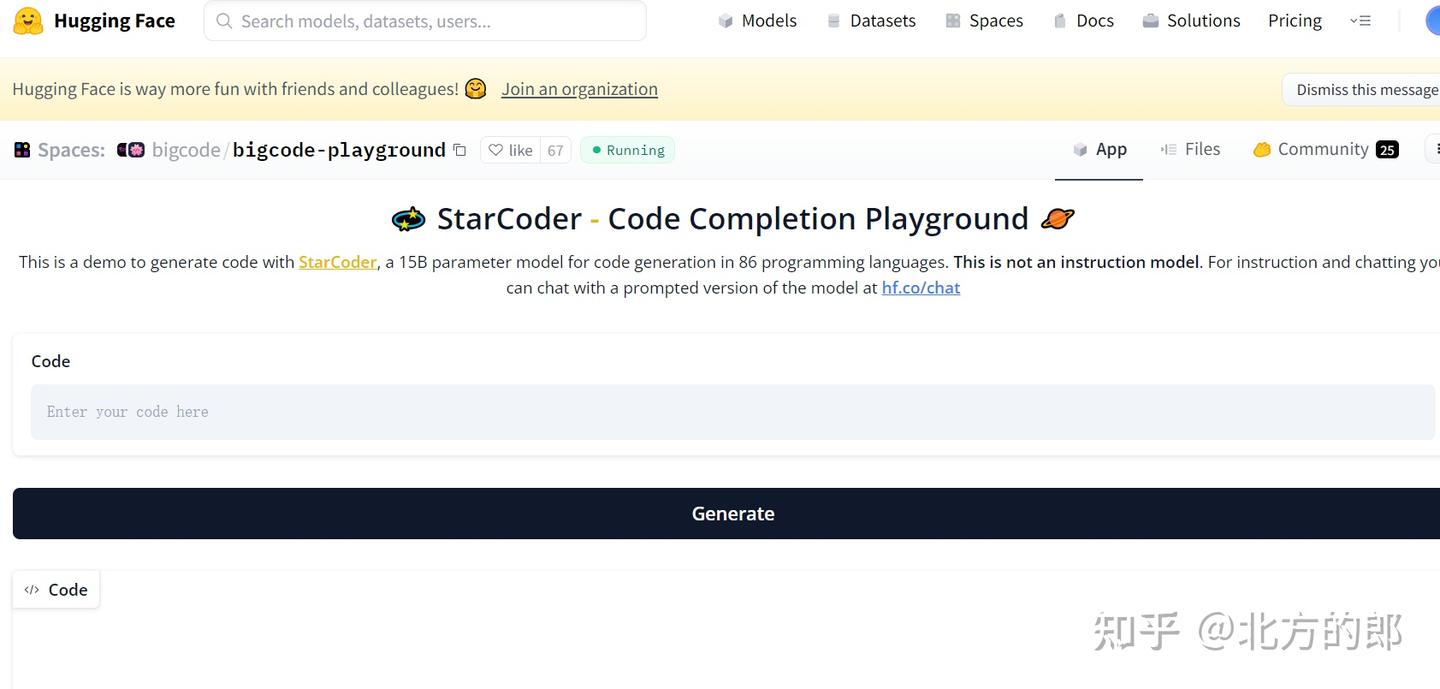Click the </> icon on the Code output tab
Image resolution: width=1440 pixels, height=689 pixels.
tap(32, 589)
